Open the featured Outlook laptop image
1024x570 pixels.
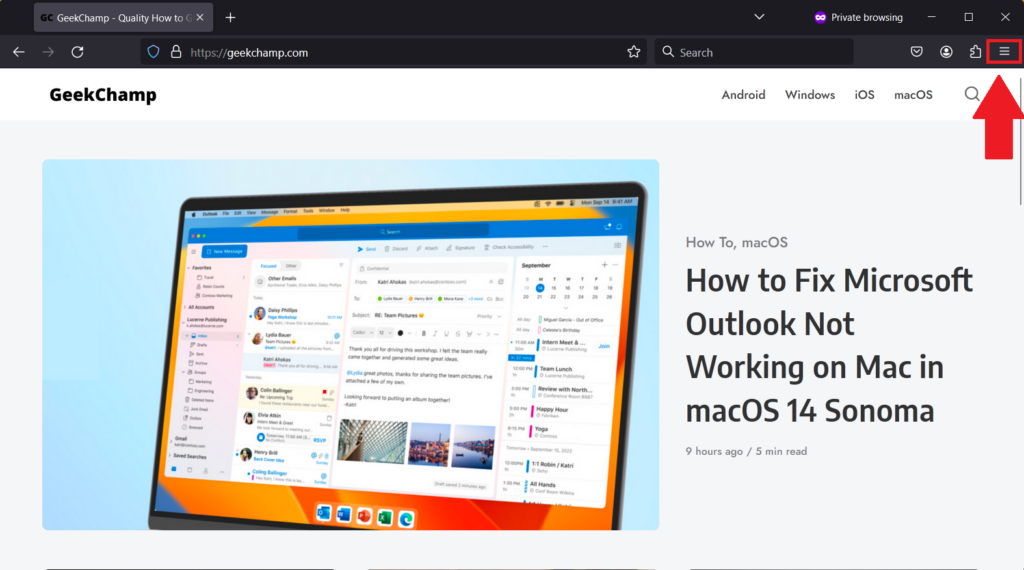click(351, 345)
